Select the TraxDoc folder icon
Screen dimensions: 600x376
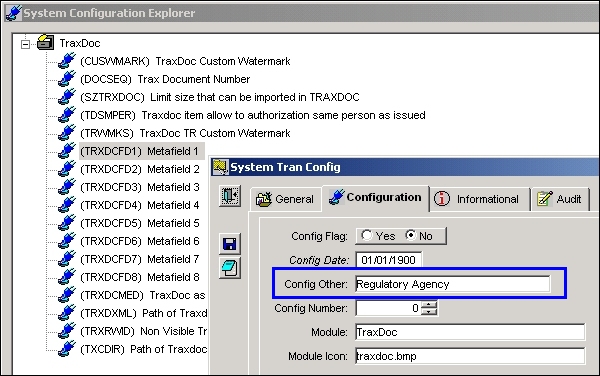point(46,42)
